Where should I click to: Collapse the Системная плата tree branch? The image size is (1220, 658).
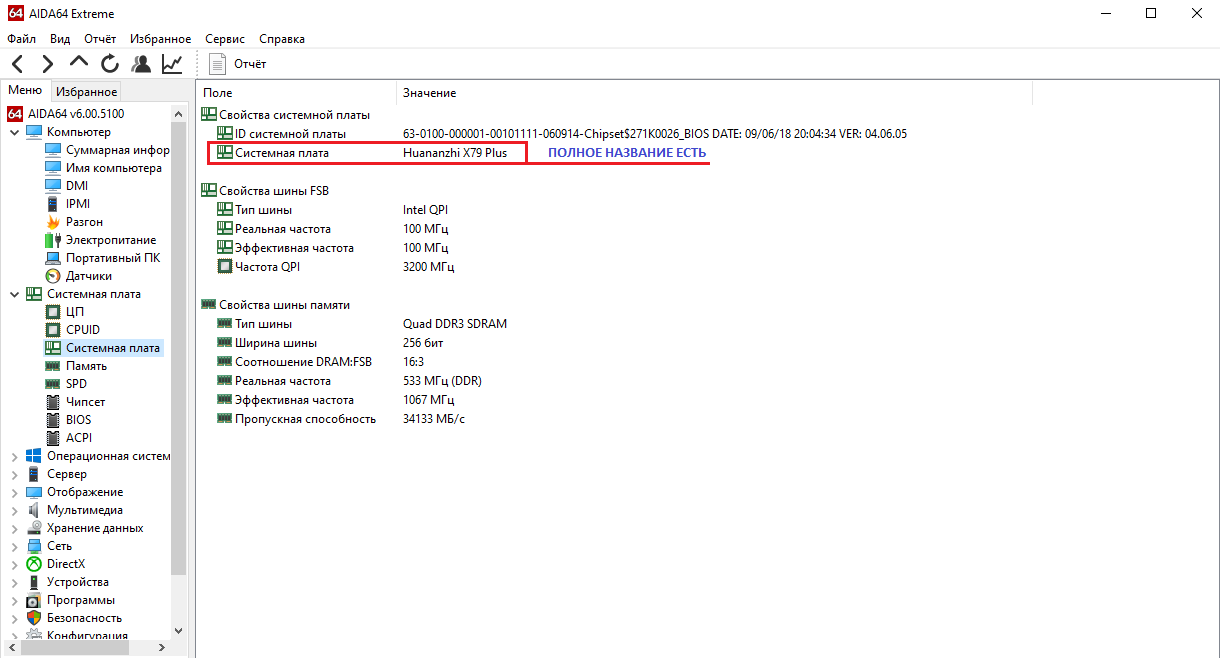click(14, 294)
